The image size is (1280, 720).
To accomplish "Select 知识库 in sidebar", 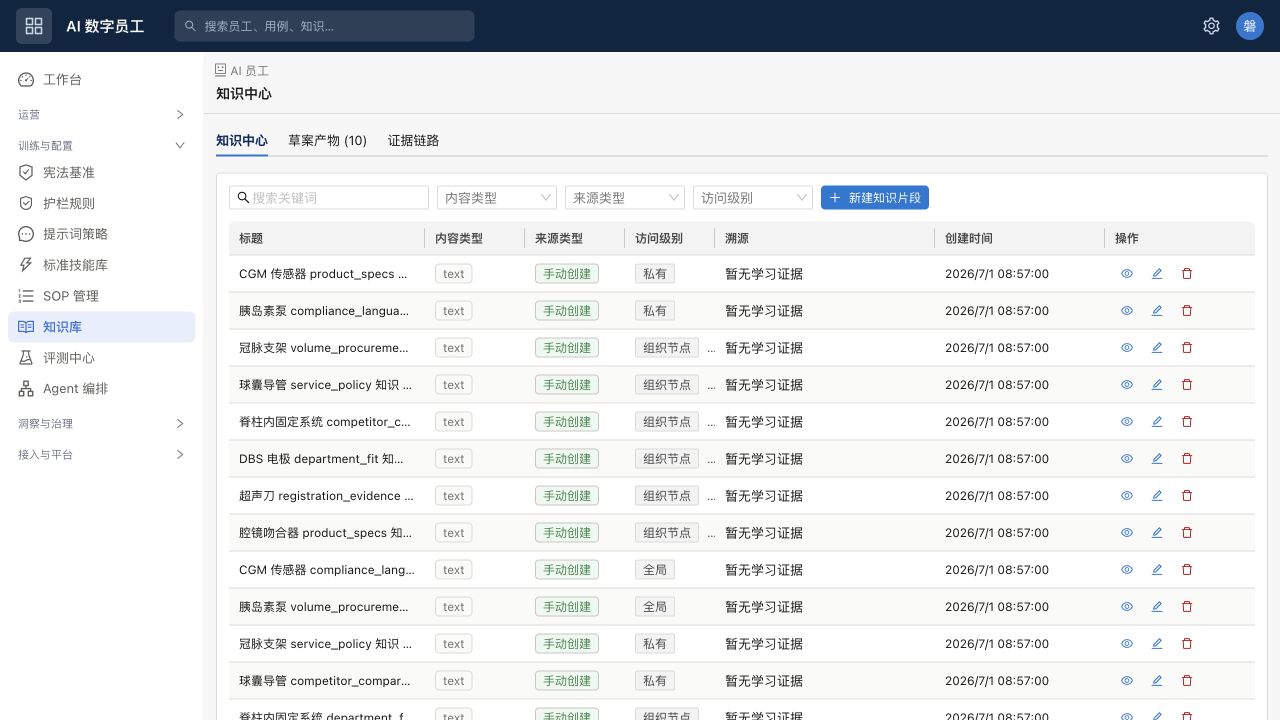I will (x=101, y=327).
